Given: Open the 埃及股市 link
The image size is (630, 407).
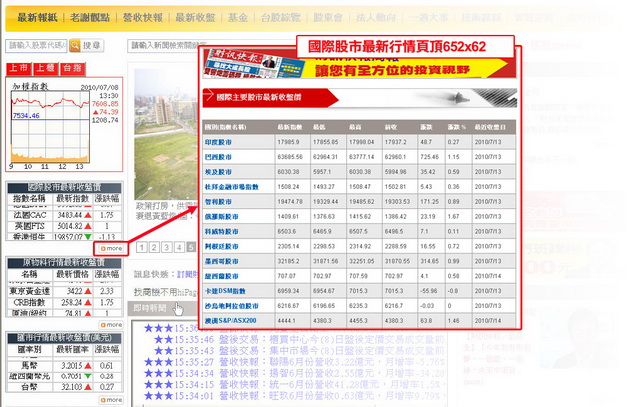Looking at the screenshot, I should 218,172.
